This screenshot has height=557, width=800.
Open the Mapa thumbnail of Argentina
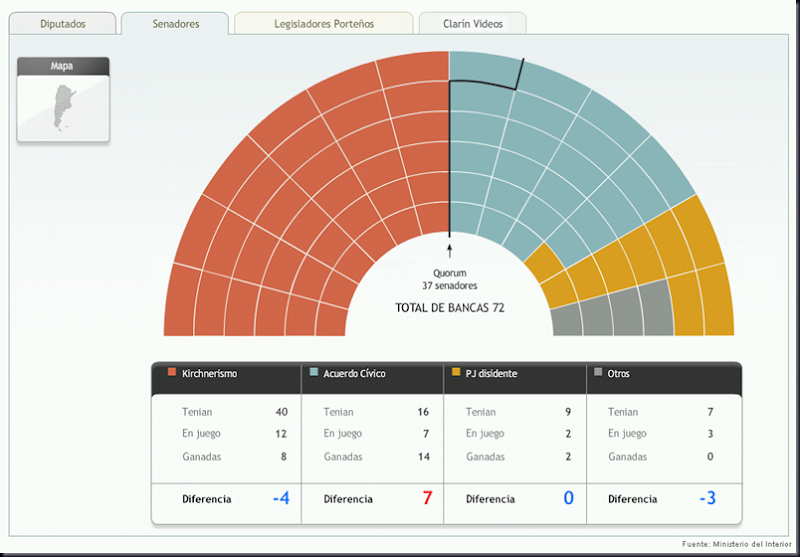coord(63,108)
